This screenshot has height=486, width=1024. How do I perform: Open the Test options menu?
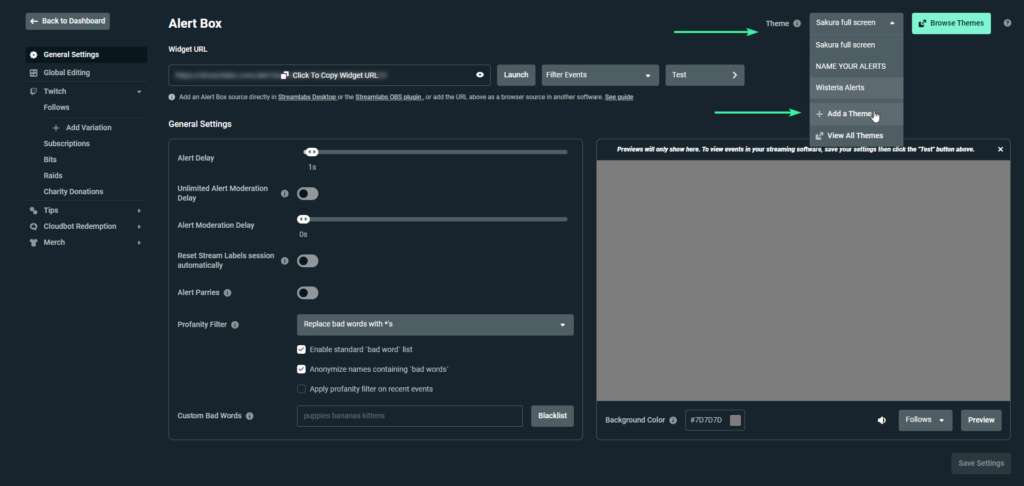pos(705,75)
